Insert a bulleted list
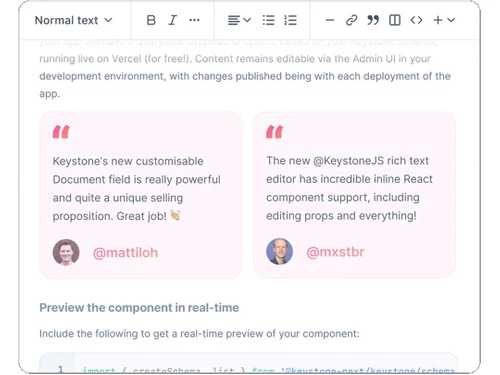The image size is (500, 375). point(269,20)
